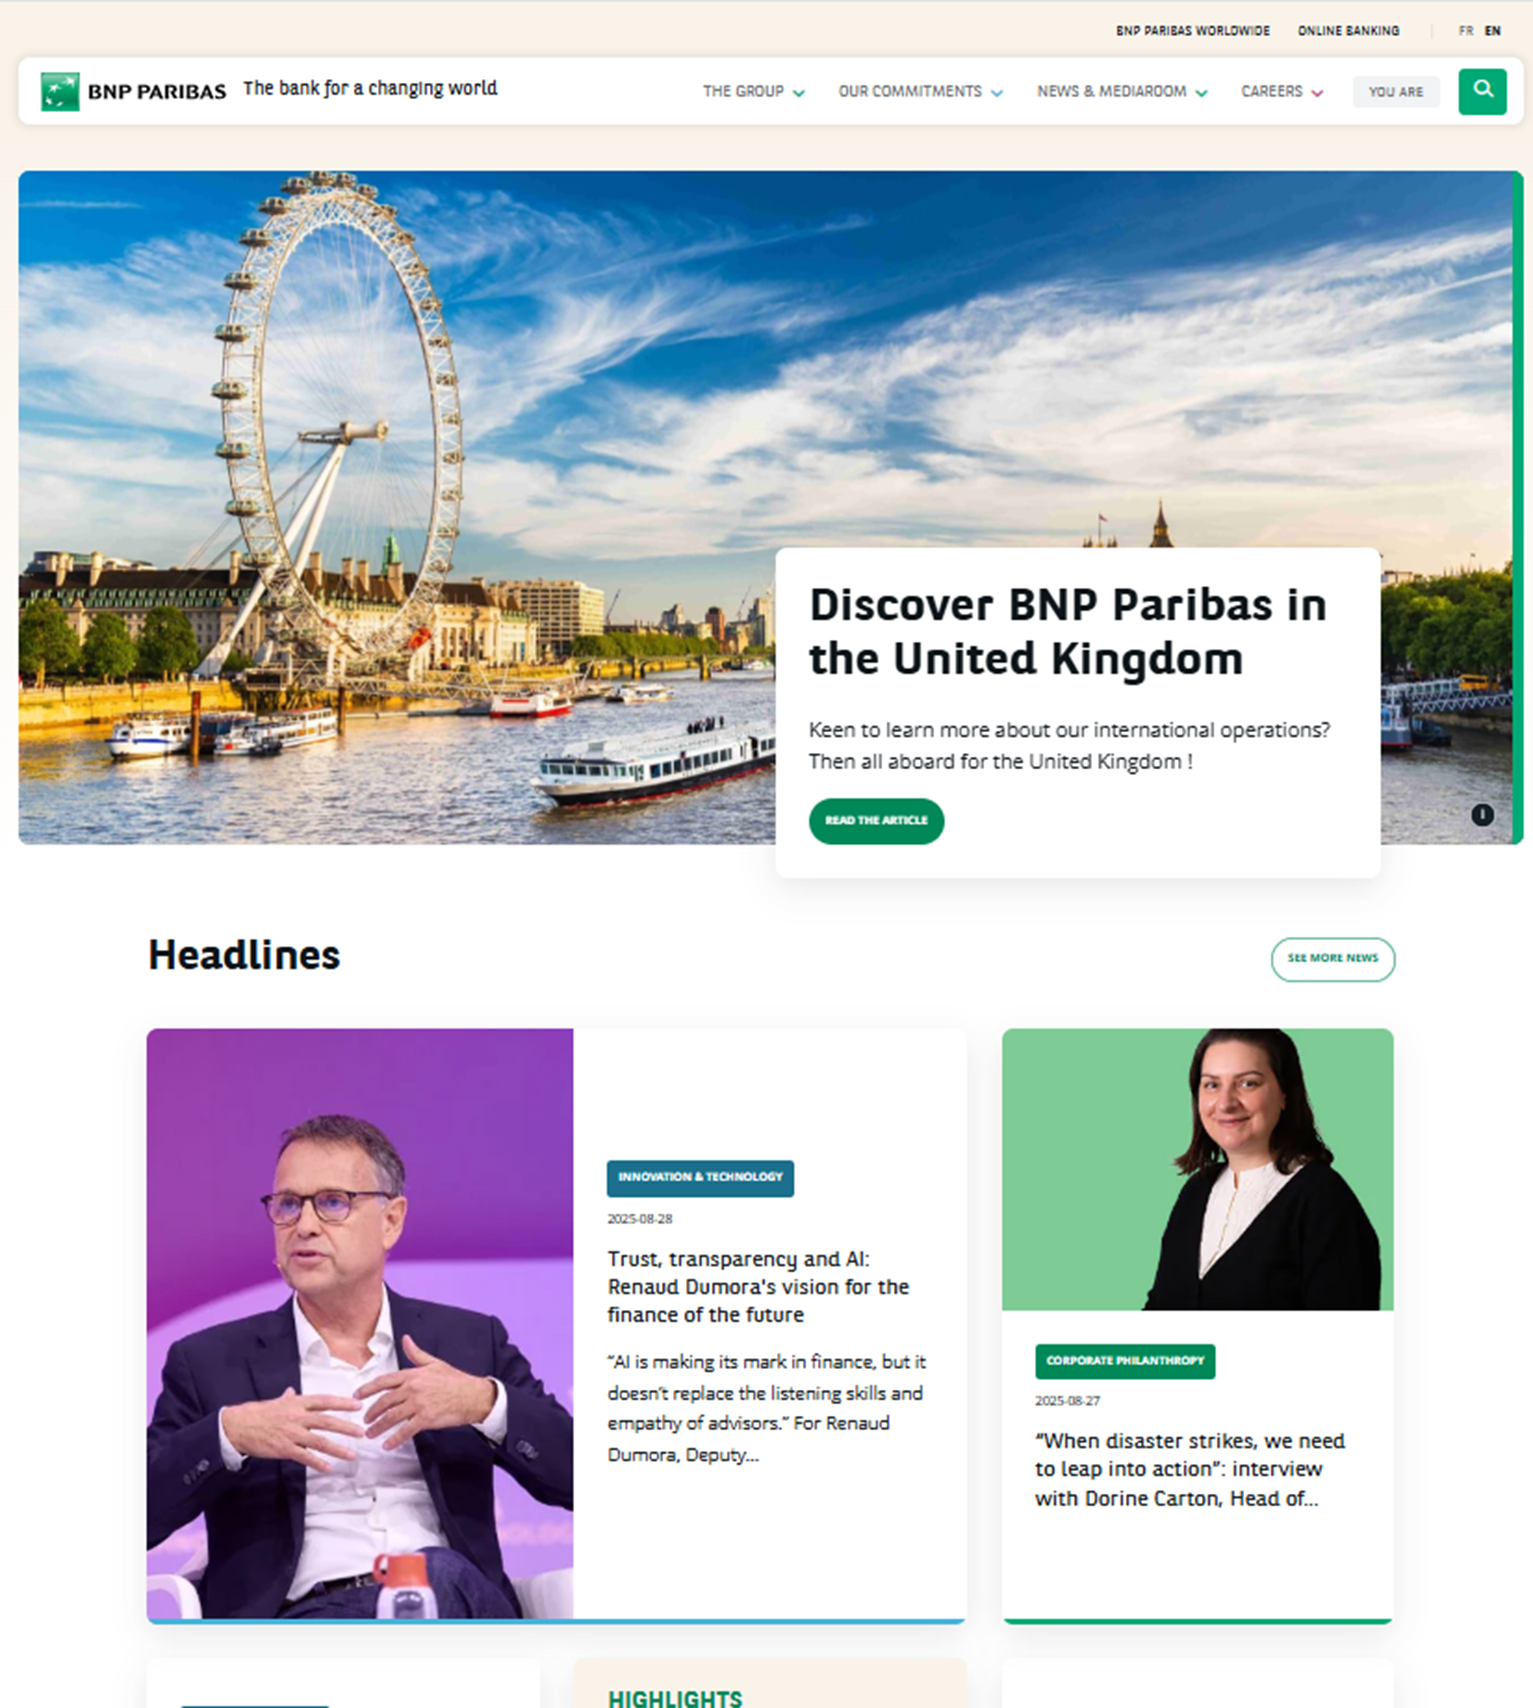Click Renaud Dumora article photo
Screen dimensions: 1533x1708
coord(360,1323)
